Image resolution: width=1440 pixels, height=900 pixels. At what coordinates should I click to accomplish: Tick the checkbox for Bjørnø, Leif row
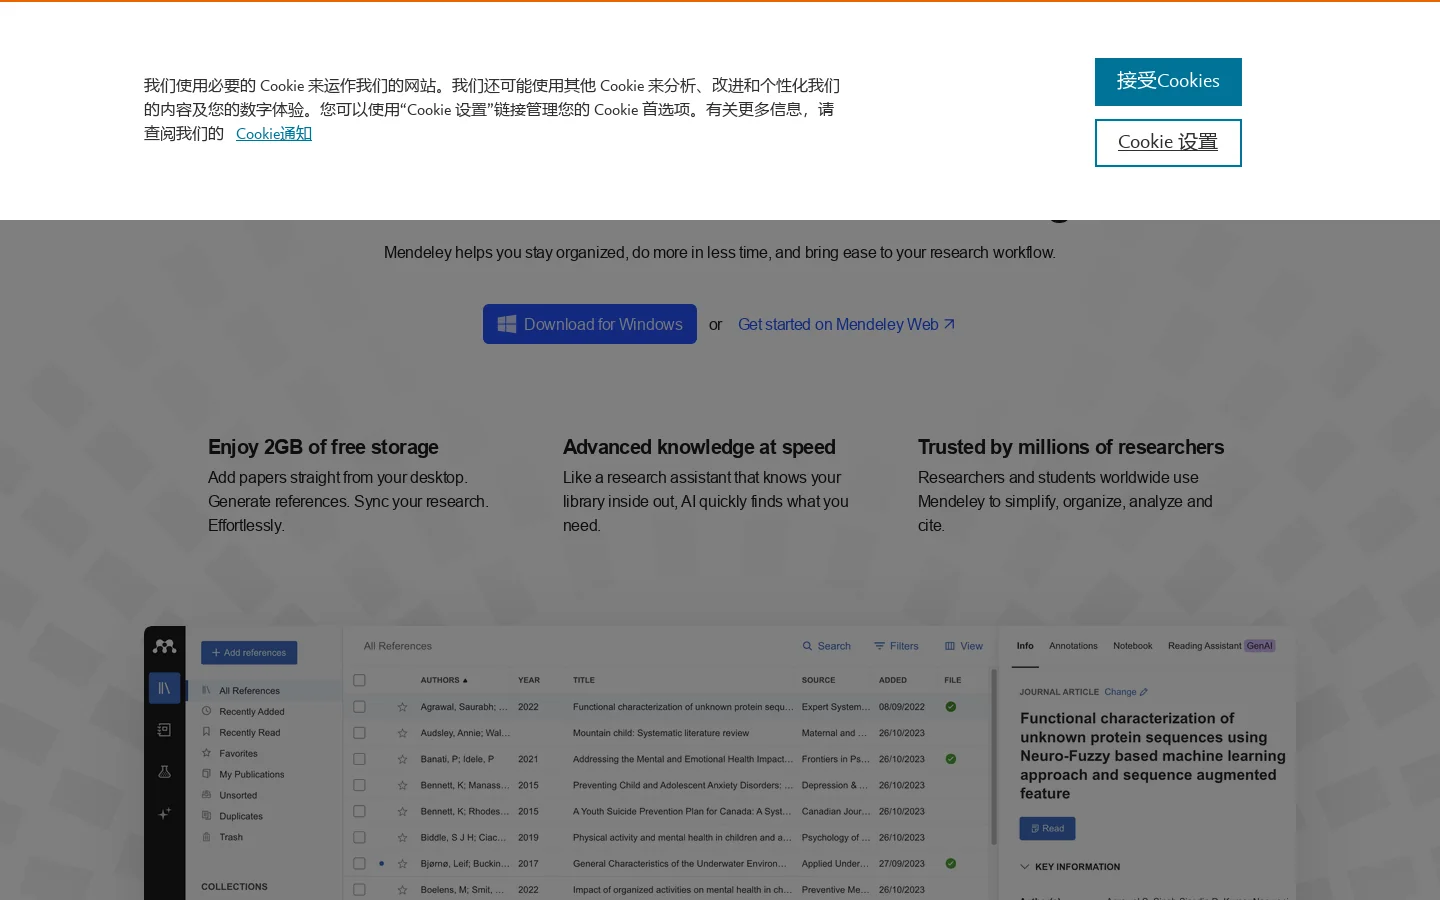click(359, 863)
